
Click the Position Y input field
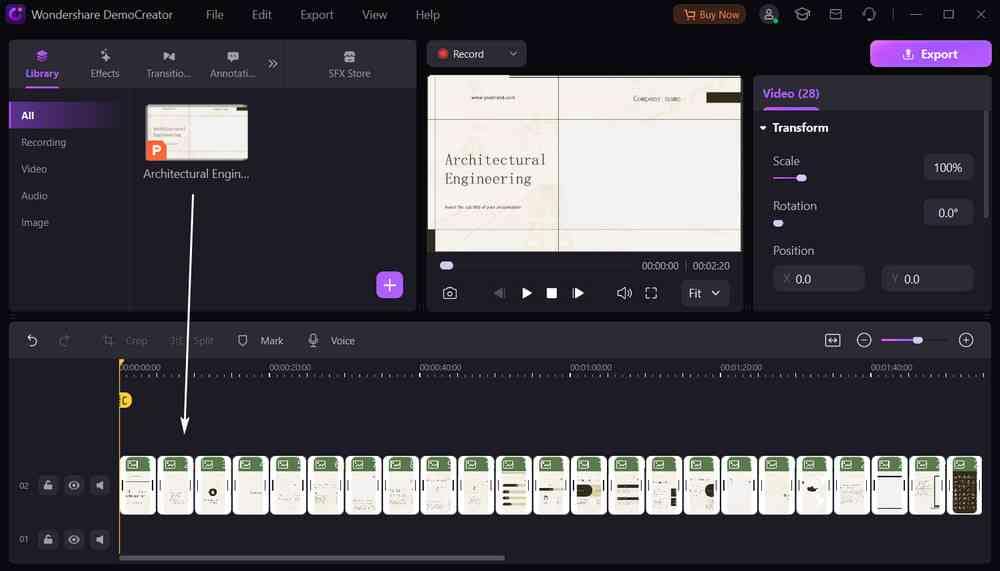(x=928, y=279)
